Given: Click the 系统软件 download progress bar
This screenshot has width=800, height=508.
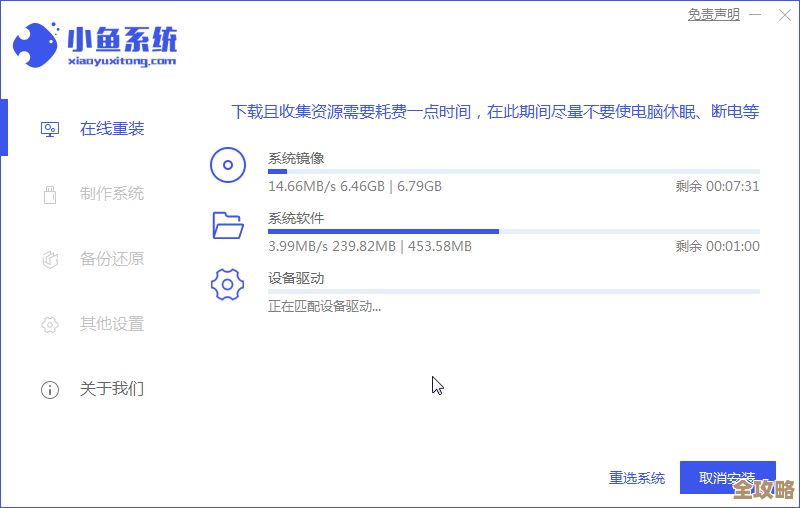Looking at the screenshot, I should (x=514, y=232).
